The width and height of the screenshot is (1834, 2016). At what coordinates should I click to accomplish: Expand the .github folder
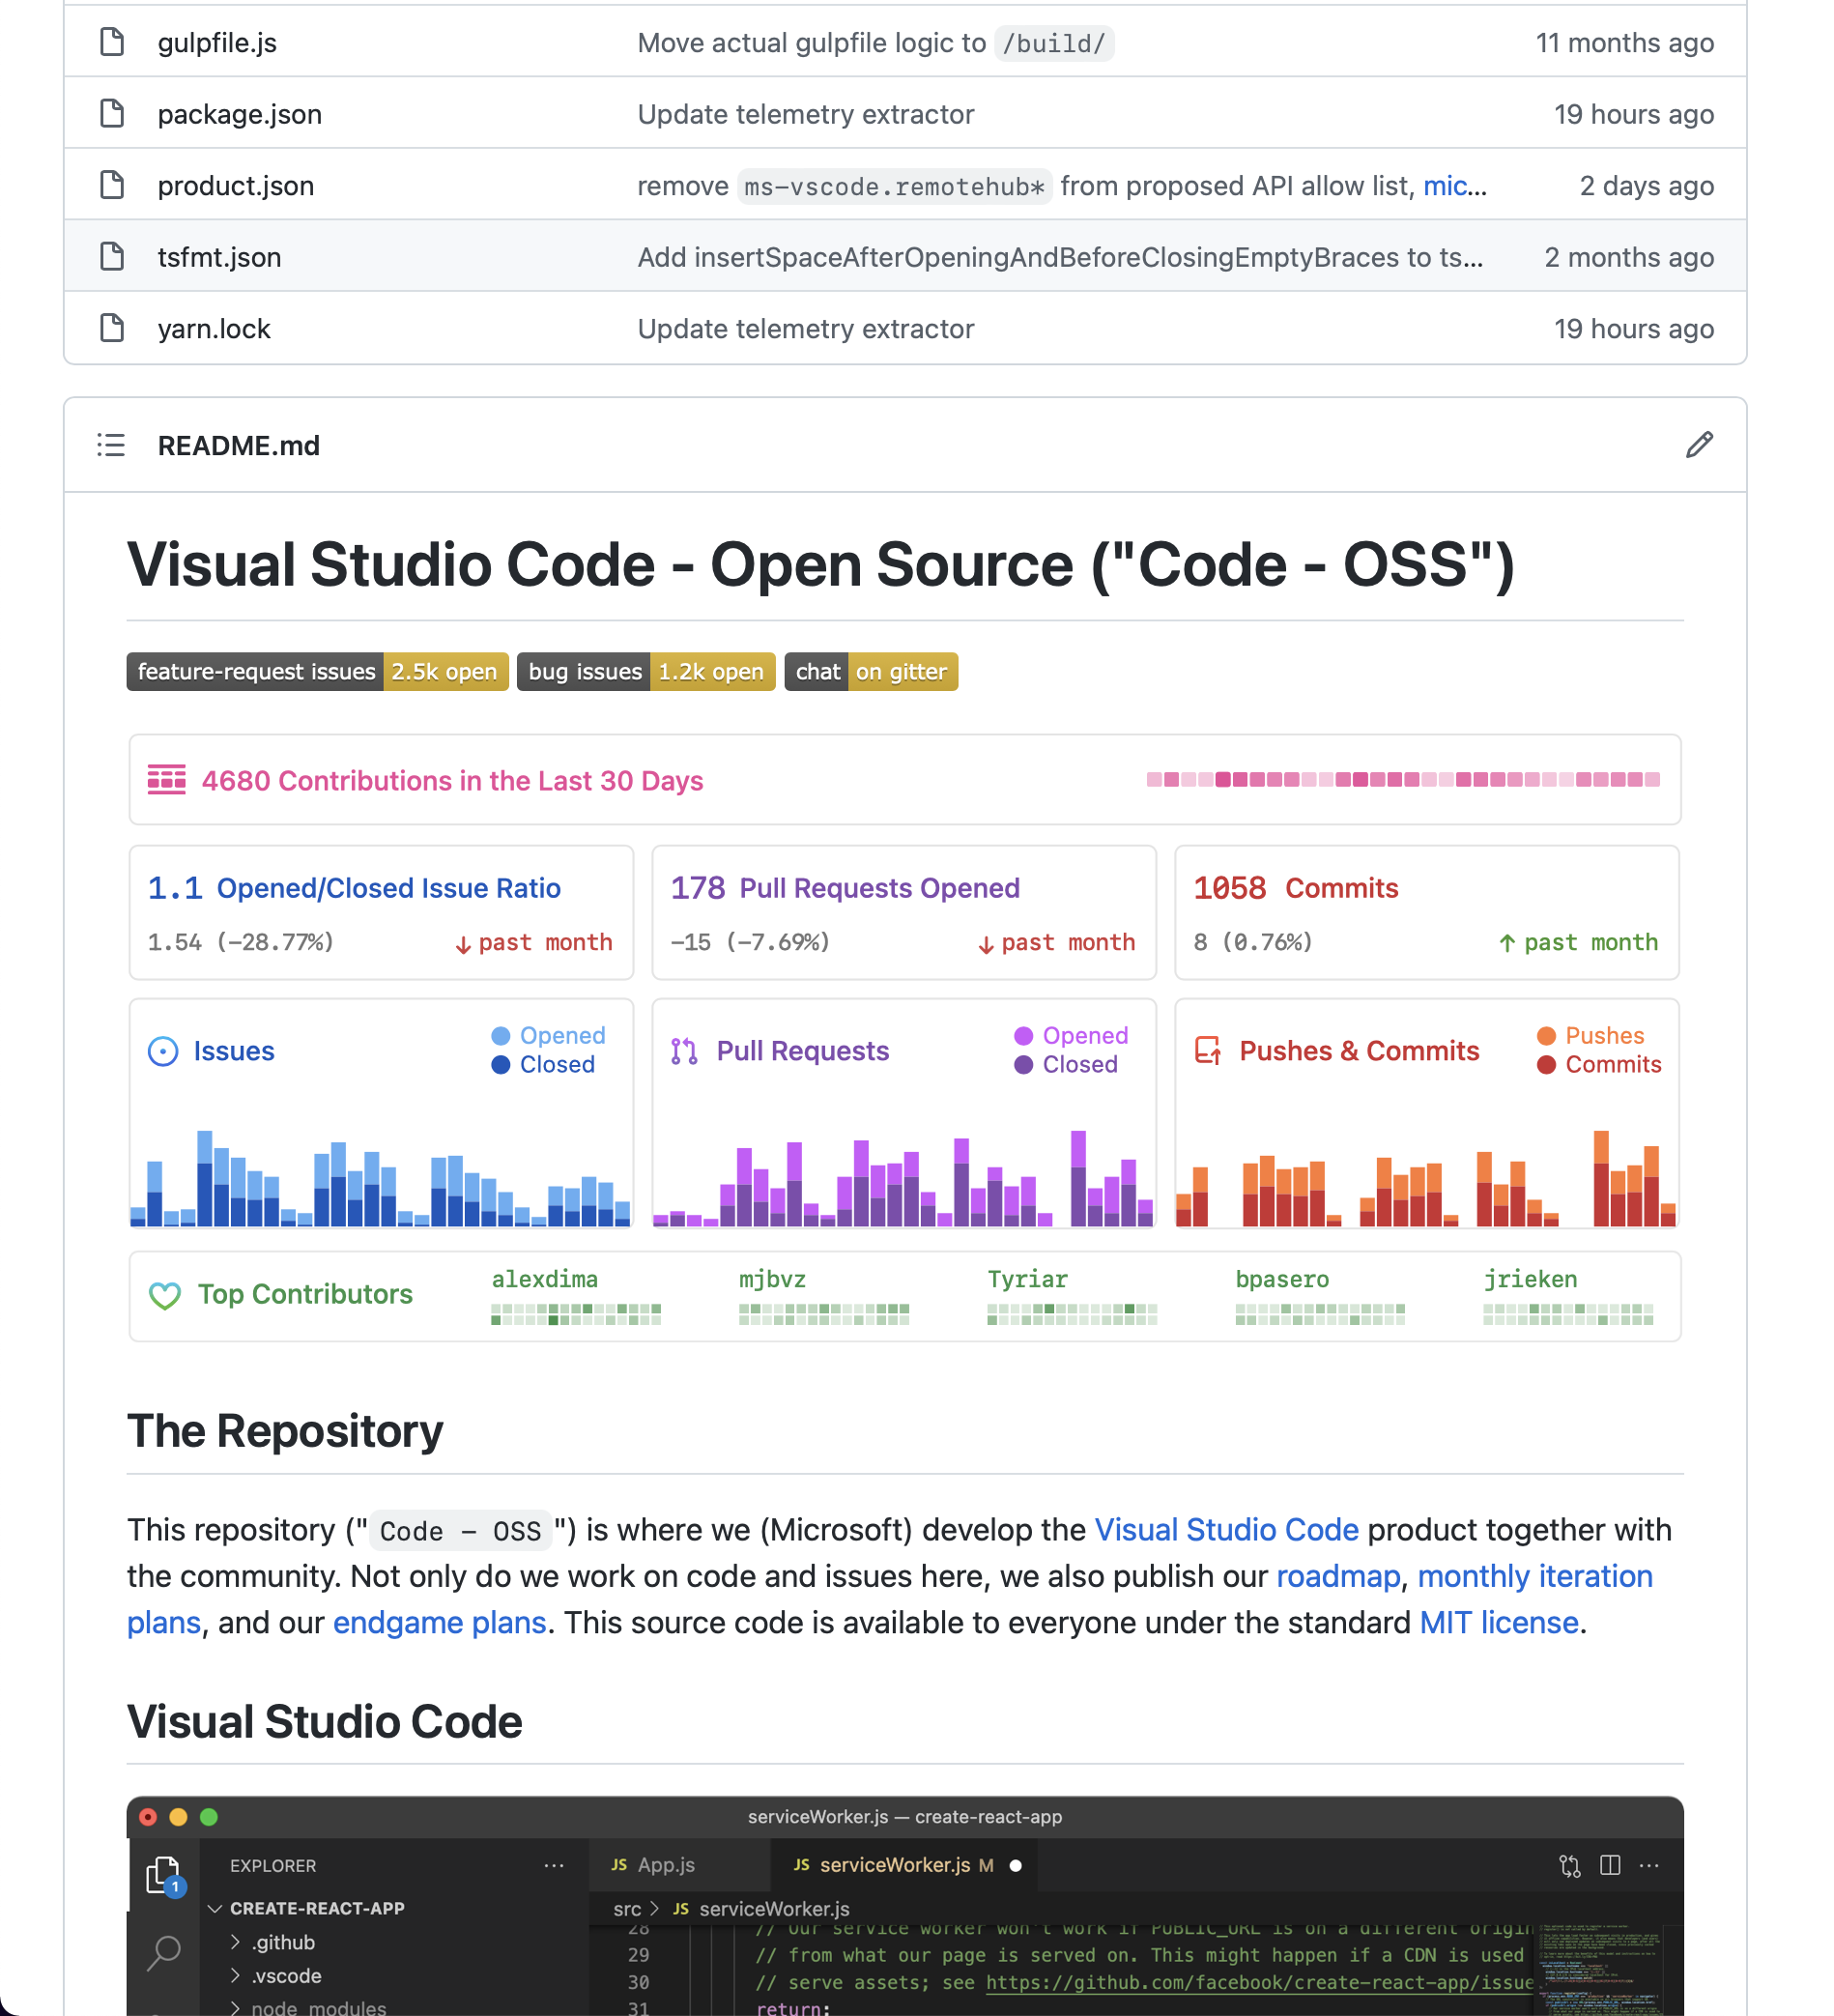(x=283, y=1941)
